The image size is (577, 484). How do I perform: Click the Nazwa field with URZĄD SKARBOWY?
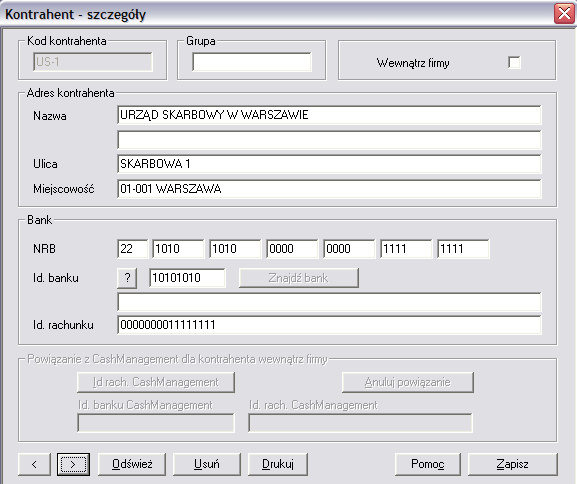[x=329, y=115]
